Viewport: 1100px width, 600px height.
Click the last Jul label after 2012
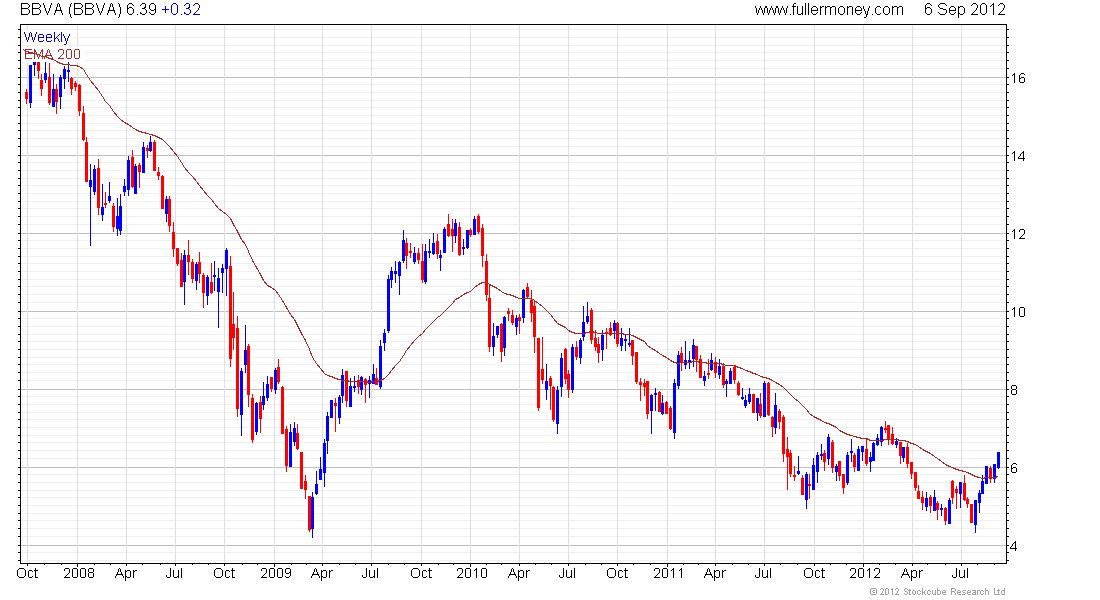tap(960, 573)
